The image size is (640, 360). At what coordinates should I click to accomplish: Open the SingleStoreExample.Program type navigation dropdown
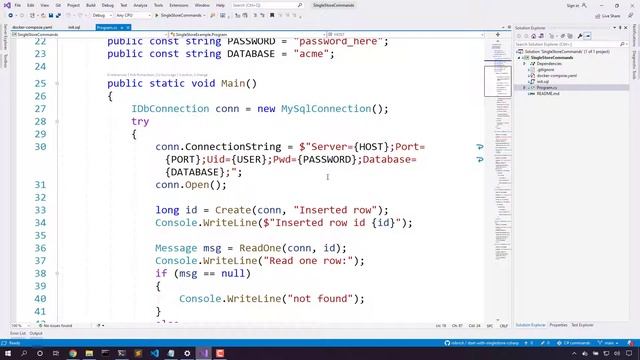tap(247, 35)
